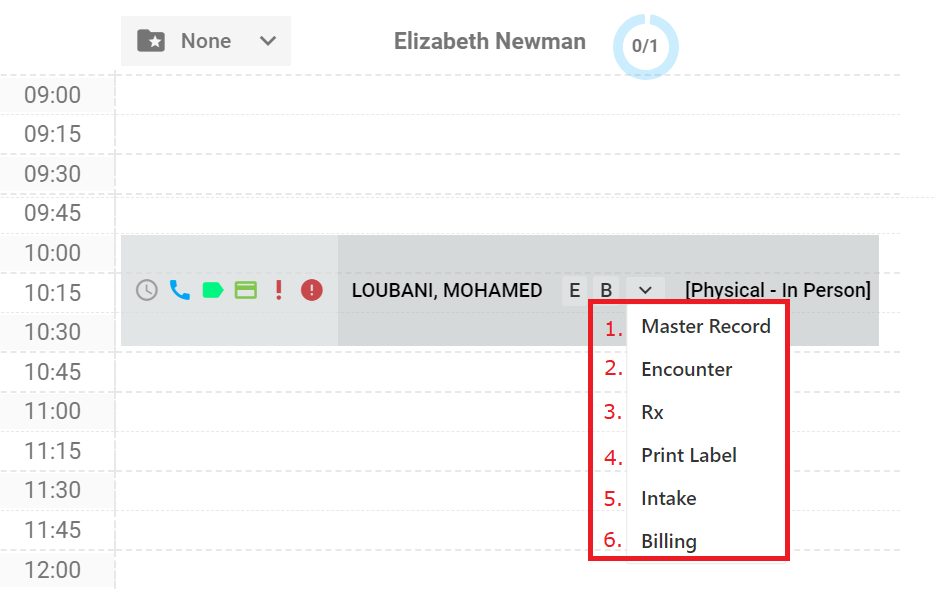
Task: Select Master Record from the menu
Action: tap(706, 326)
